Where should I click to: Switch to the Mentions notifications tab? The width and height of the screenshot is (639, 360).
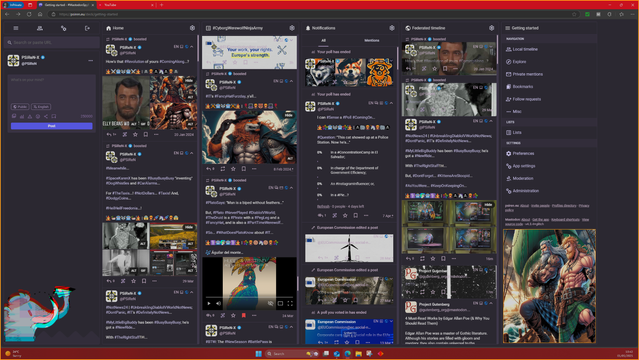tap(372, 40)
